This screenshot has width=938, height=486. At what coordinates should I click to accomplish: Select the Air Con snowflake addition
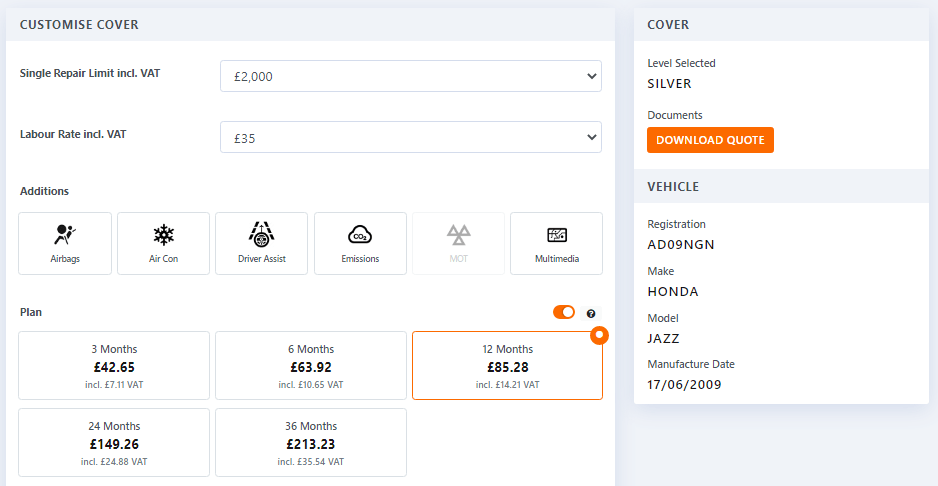(x=163, y=243)
